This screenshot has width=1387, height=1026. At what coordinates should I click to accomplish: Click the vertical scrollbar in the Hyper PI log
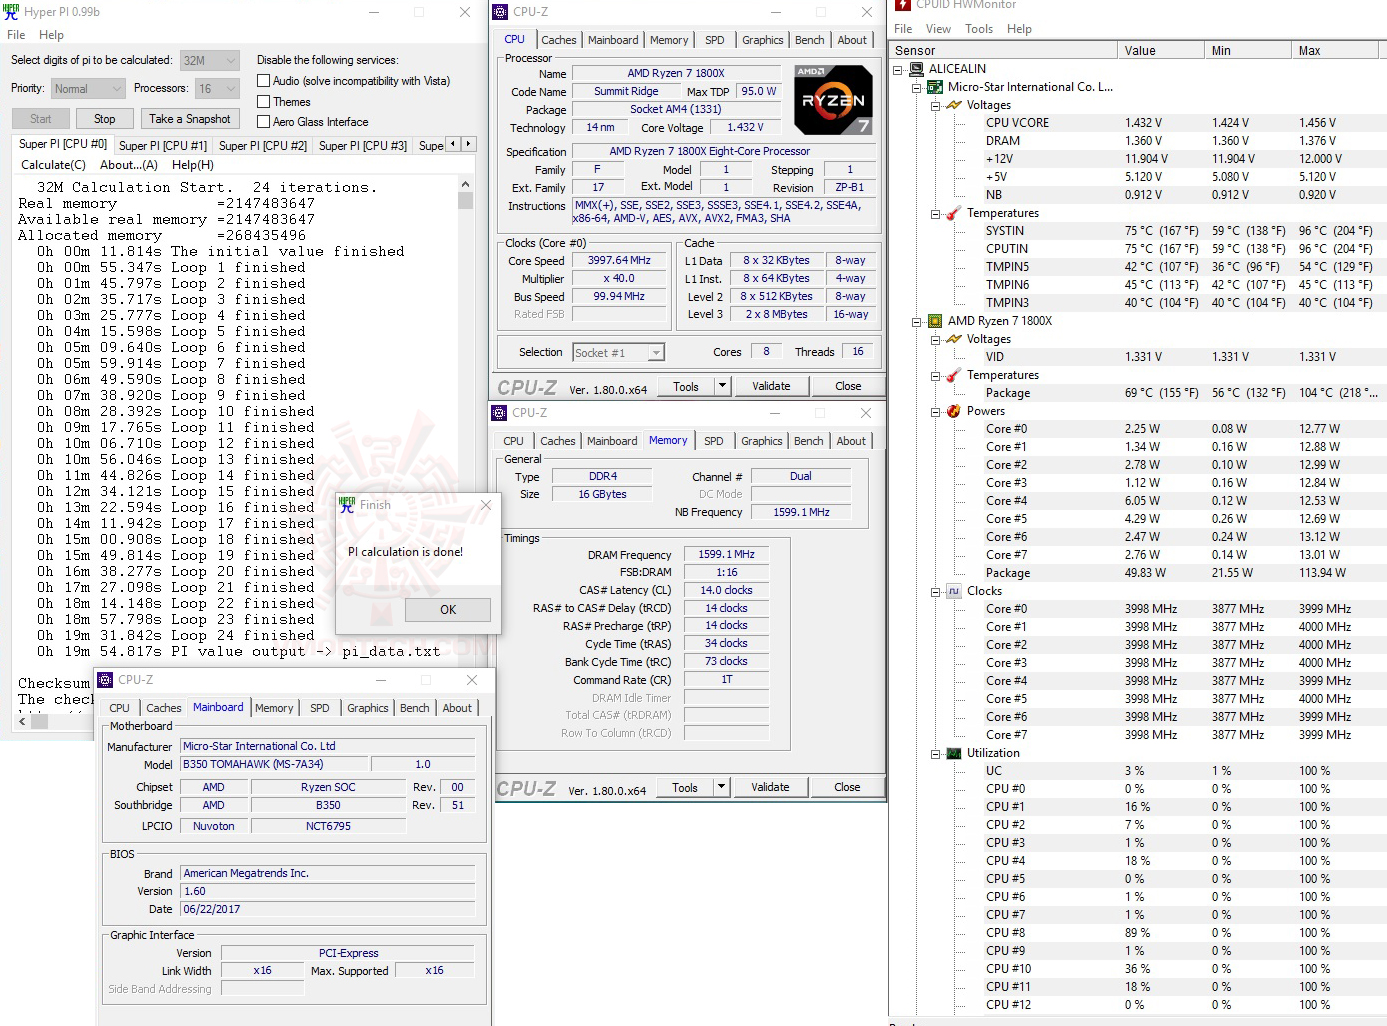(465, 199)
